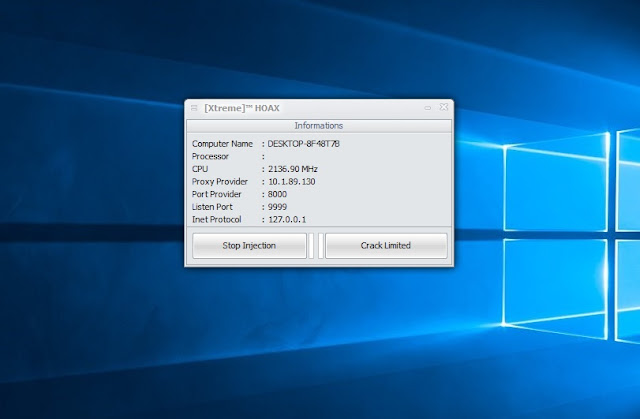Minimize the Xtreme HOAX window
The width and height of the screenshot is (640, 419).
pyautogui.click(x=428, y=108)
